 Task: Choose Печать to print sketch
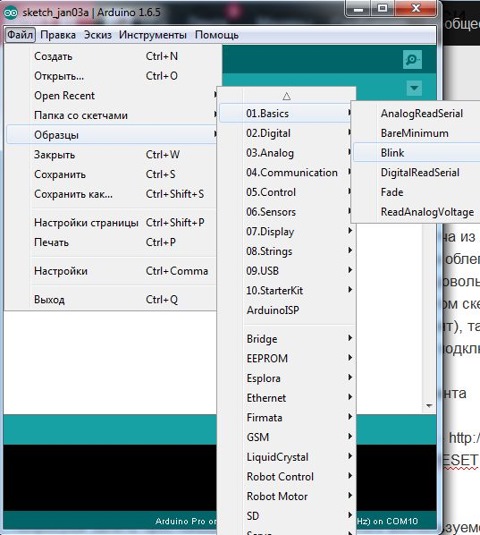tap(112, 242)
